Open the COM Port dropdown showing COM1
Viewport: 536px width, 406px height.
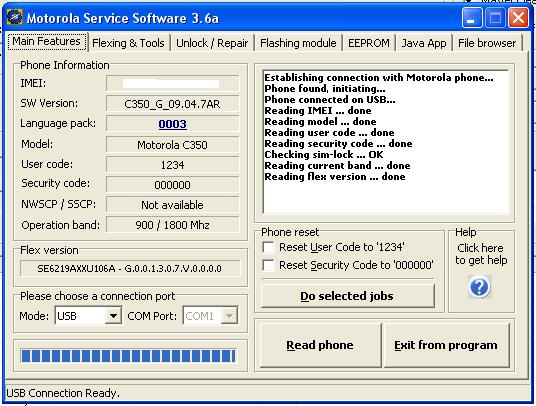point(229,316)
